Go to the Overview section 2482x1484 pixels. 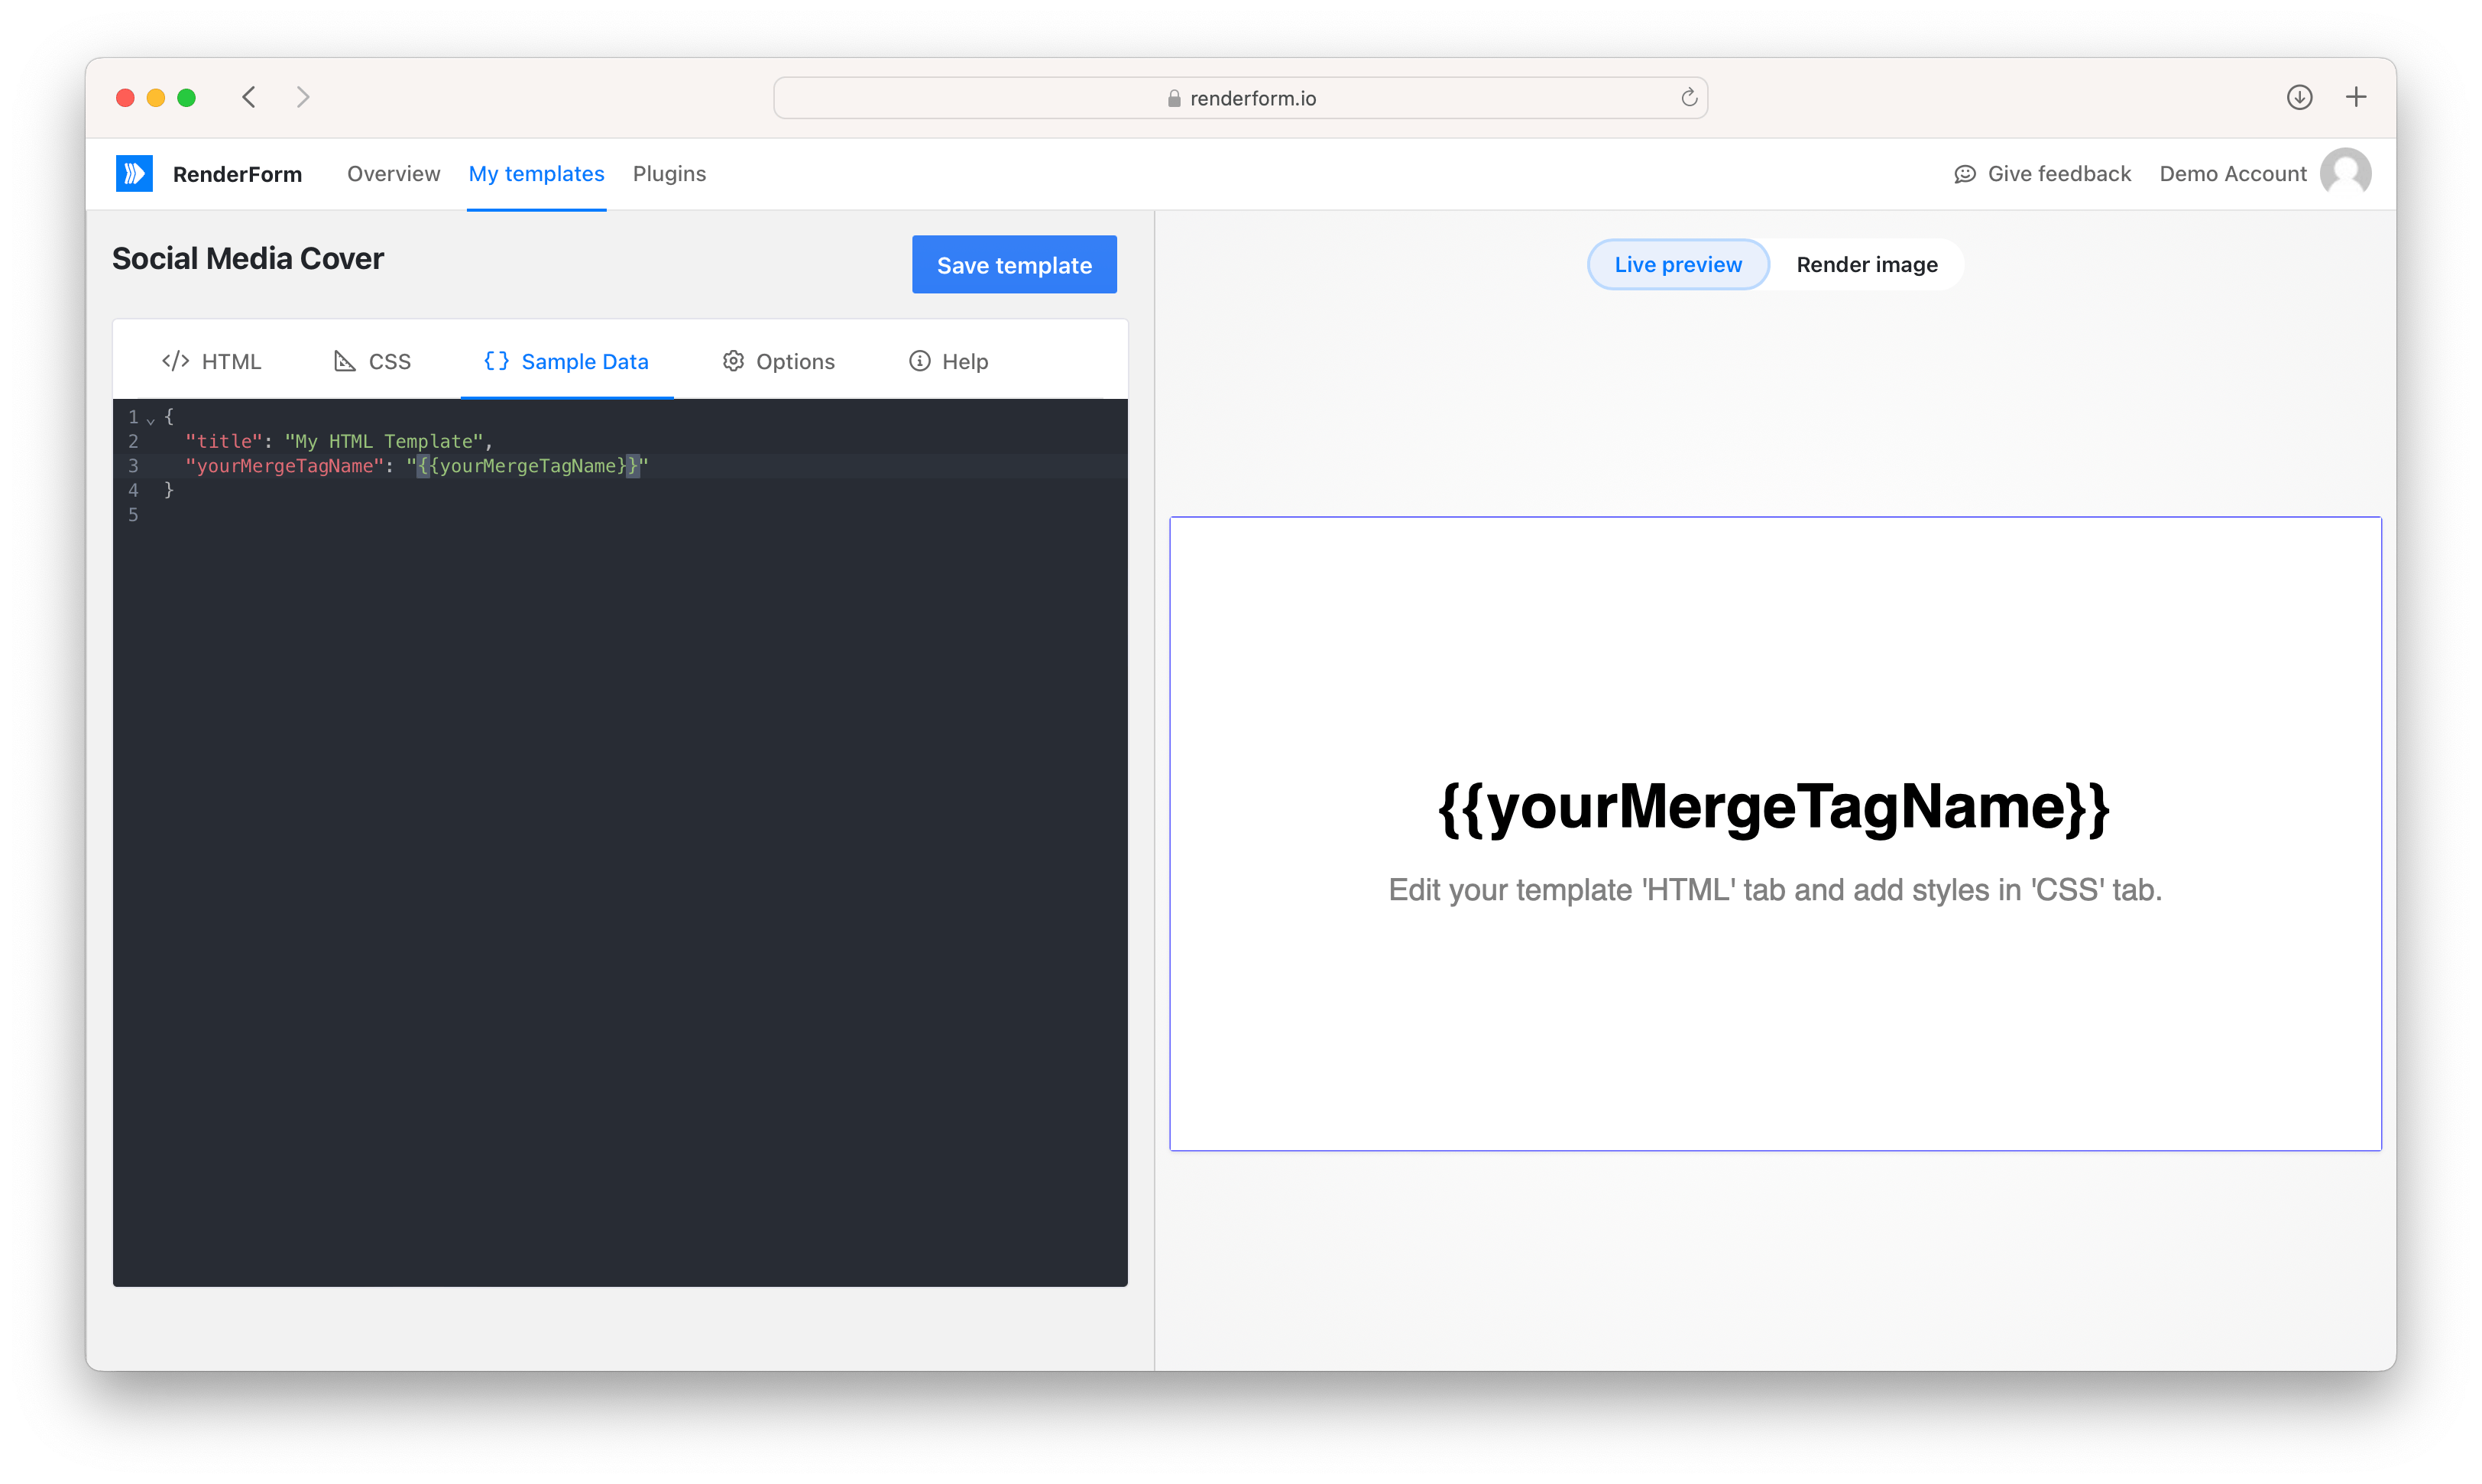393,173
